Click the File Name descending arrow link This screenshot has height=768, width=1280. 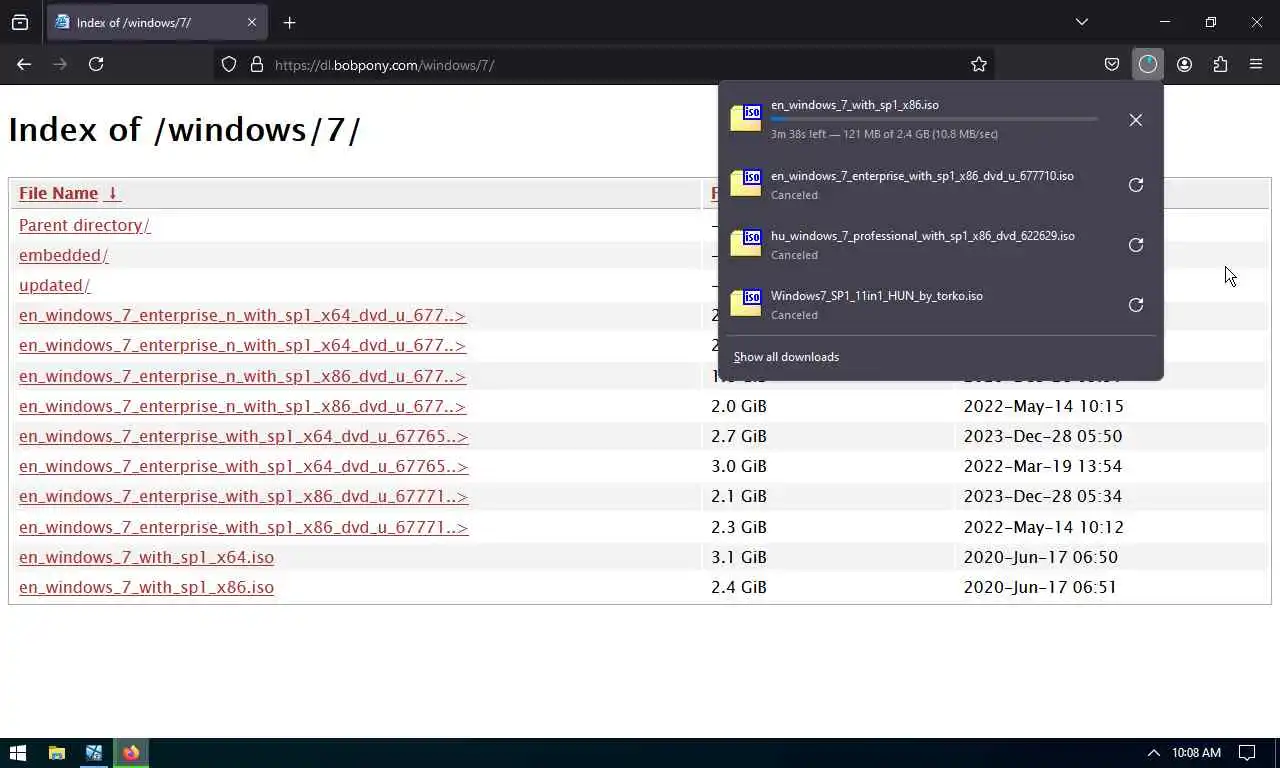point(112,193)
